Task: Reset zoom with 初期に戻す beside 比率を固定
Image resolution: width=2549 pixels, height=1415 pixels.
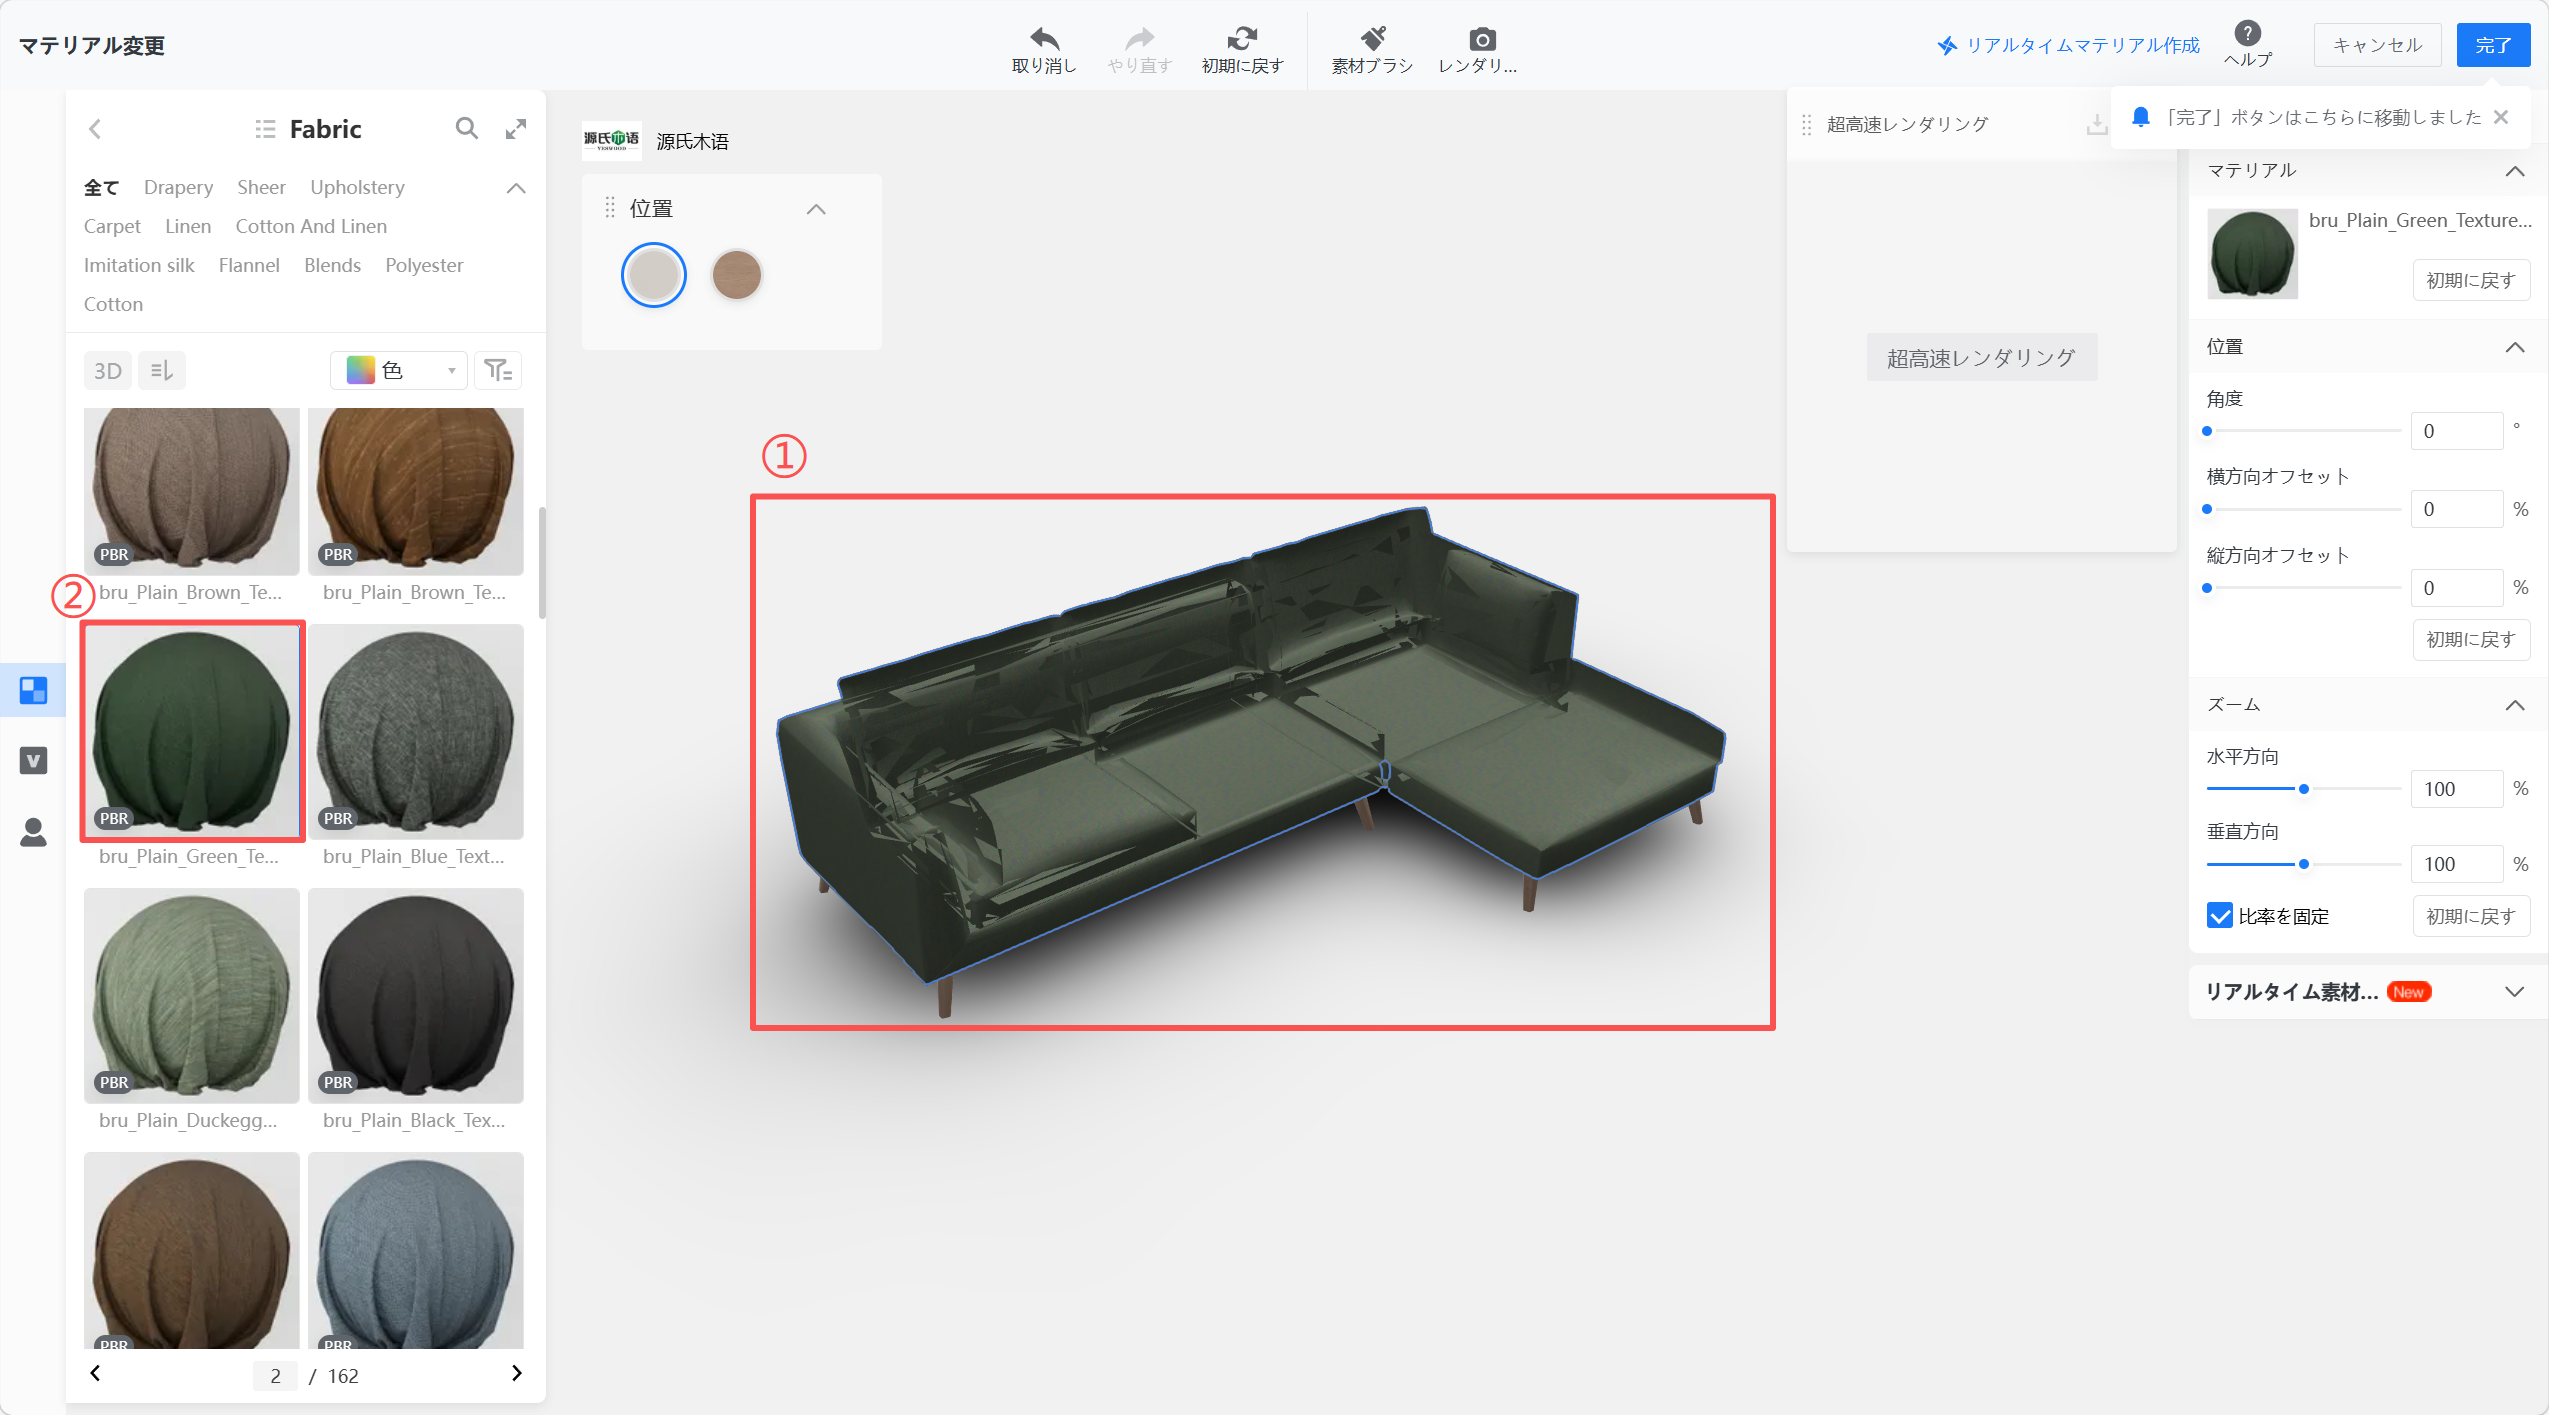Action: click(2471, 916)
